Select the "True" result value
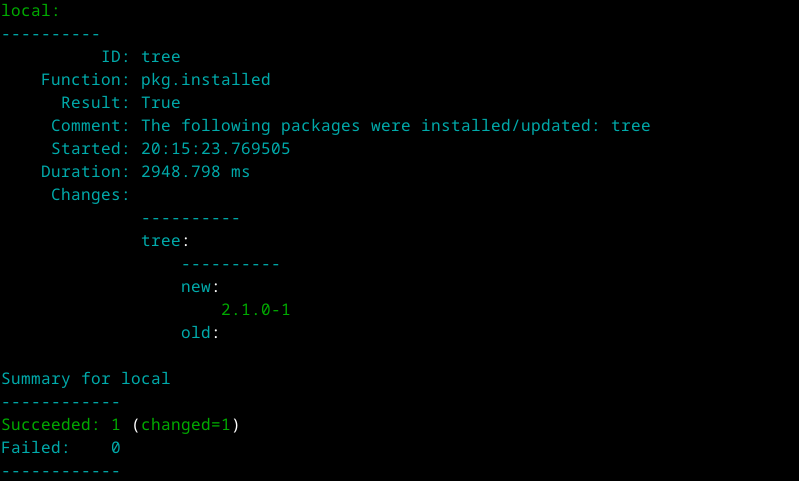This screenshot has width=799, height=481. [x=161, y=103]
